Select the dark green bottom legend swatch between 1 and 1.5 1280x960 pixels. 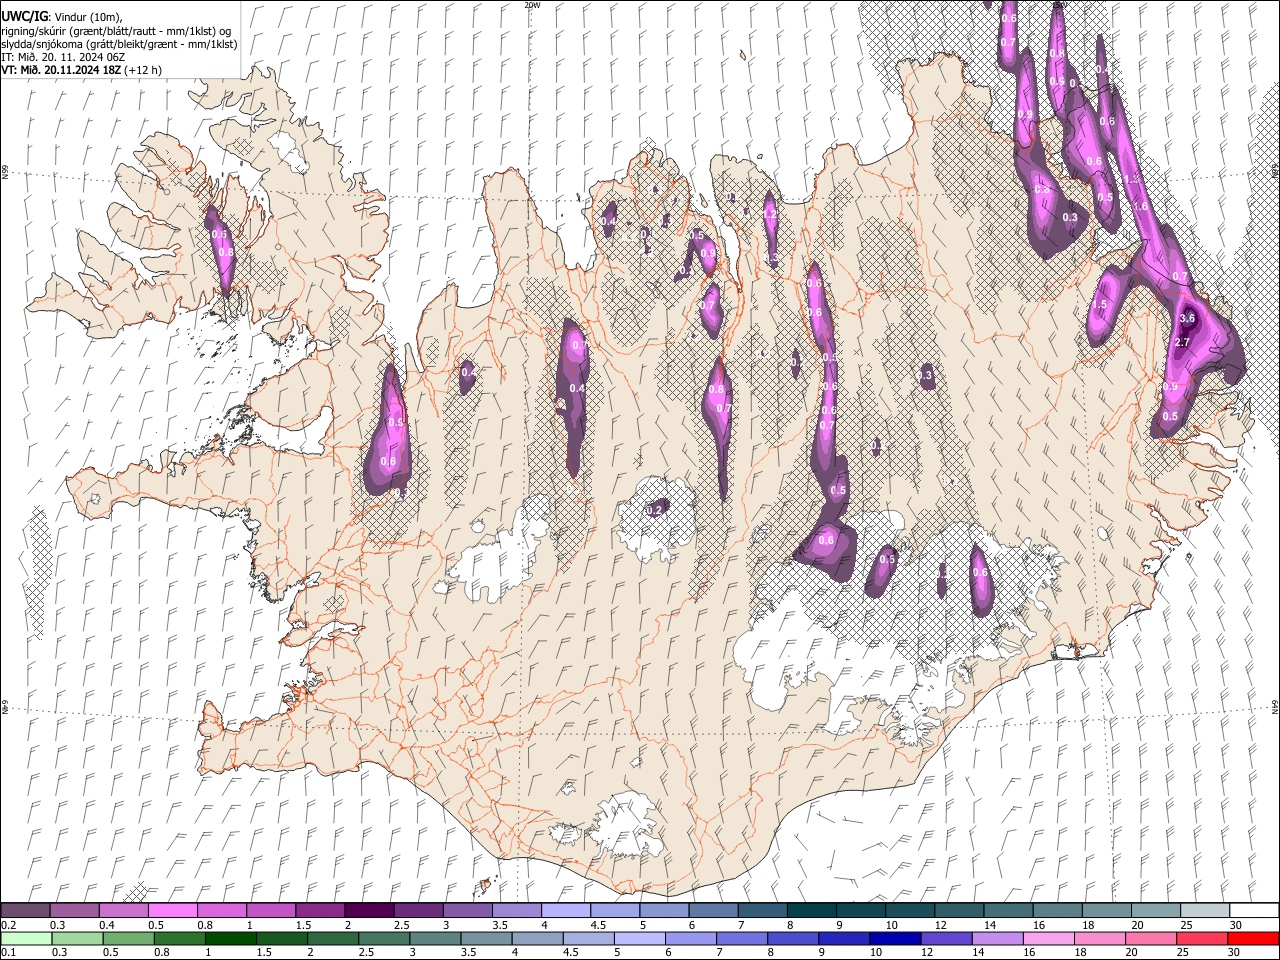231,939
